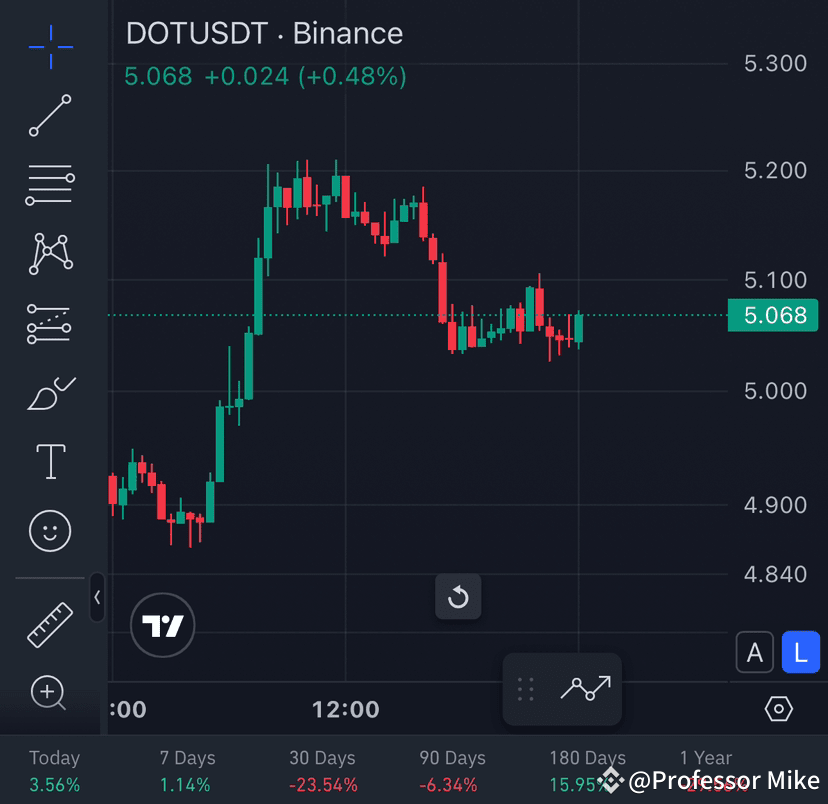View Today's 3.56% performance period
The height and width of the screenshot is (804, 828).
tap(54, 770)
